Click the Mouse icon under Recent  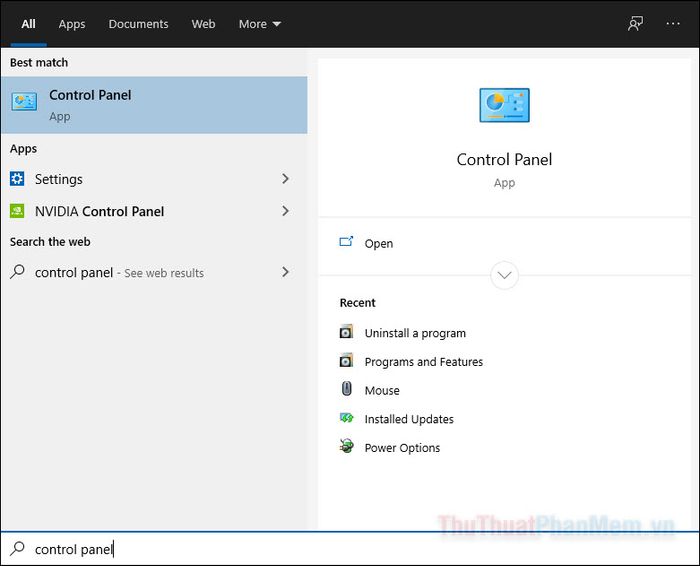point(346,390)
